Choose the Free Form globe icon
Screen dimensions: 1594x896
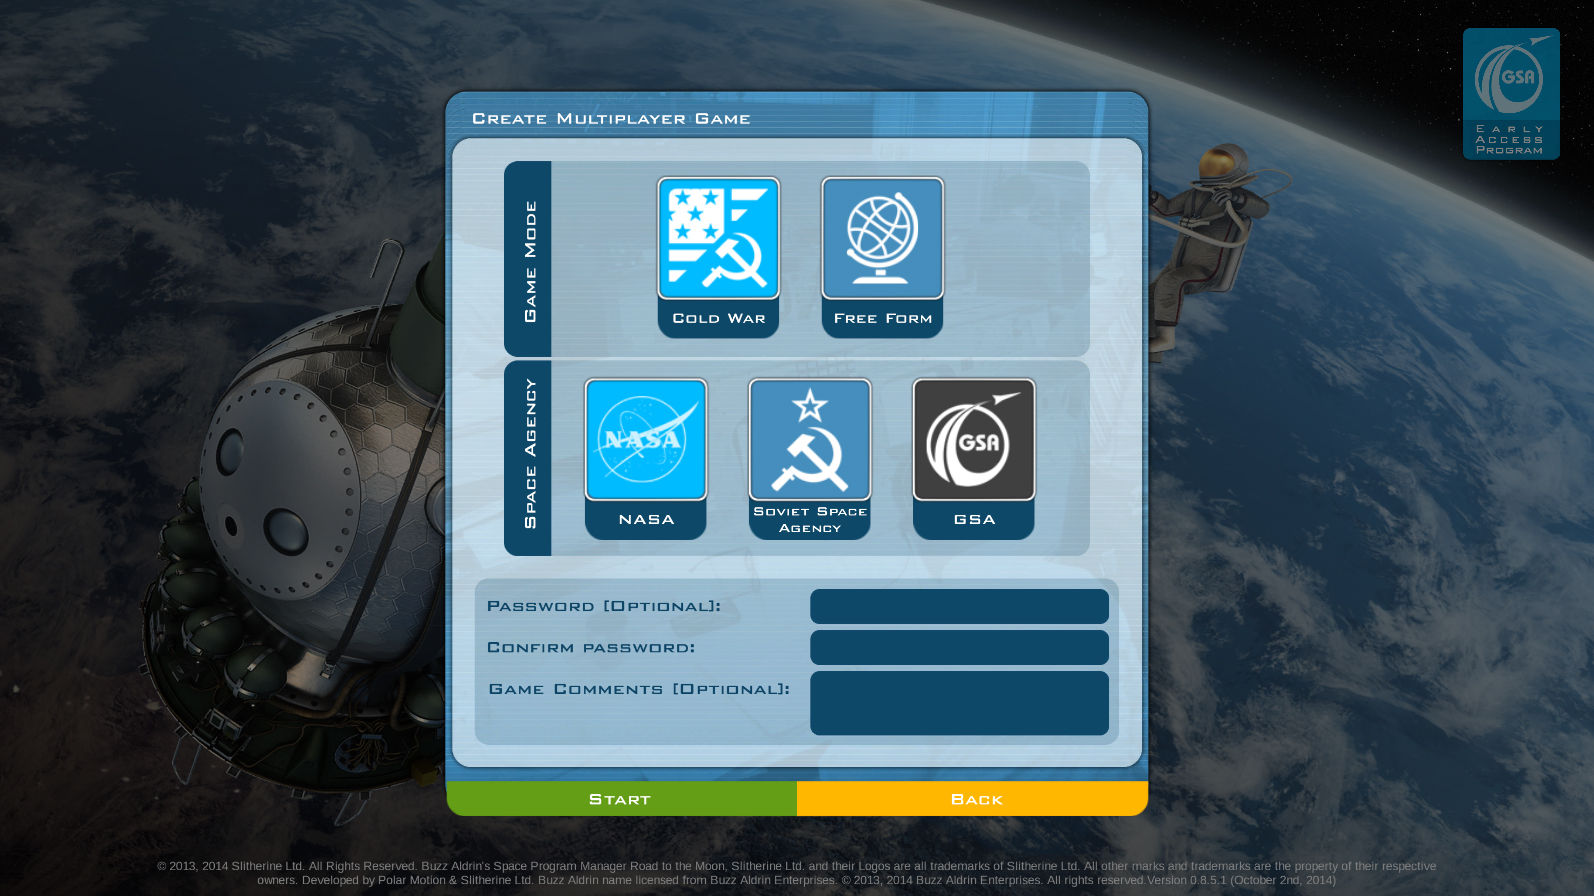[882, 238]
